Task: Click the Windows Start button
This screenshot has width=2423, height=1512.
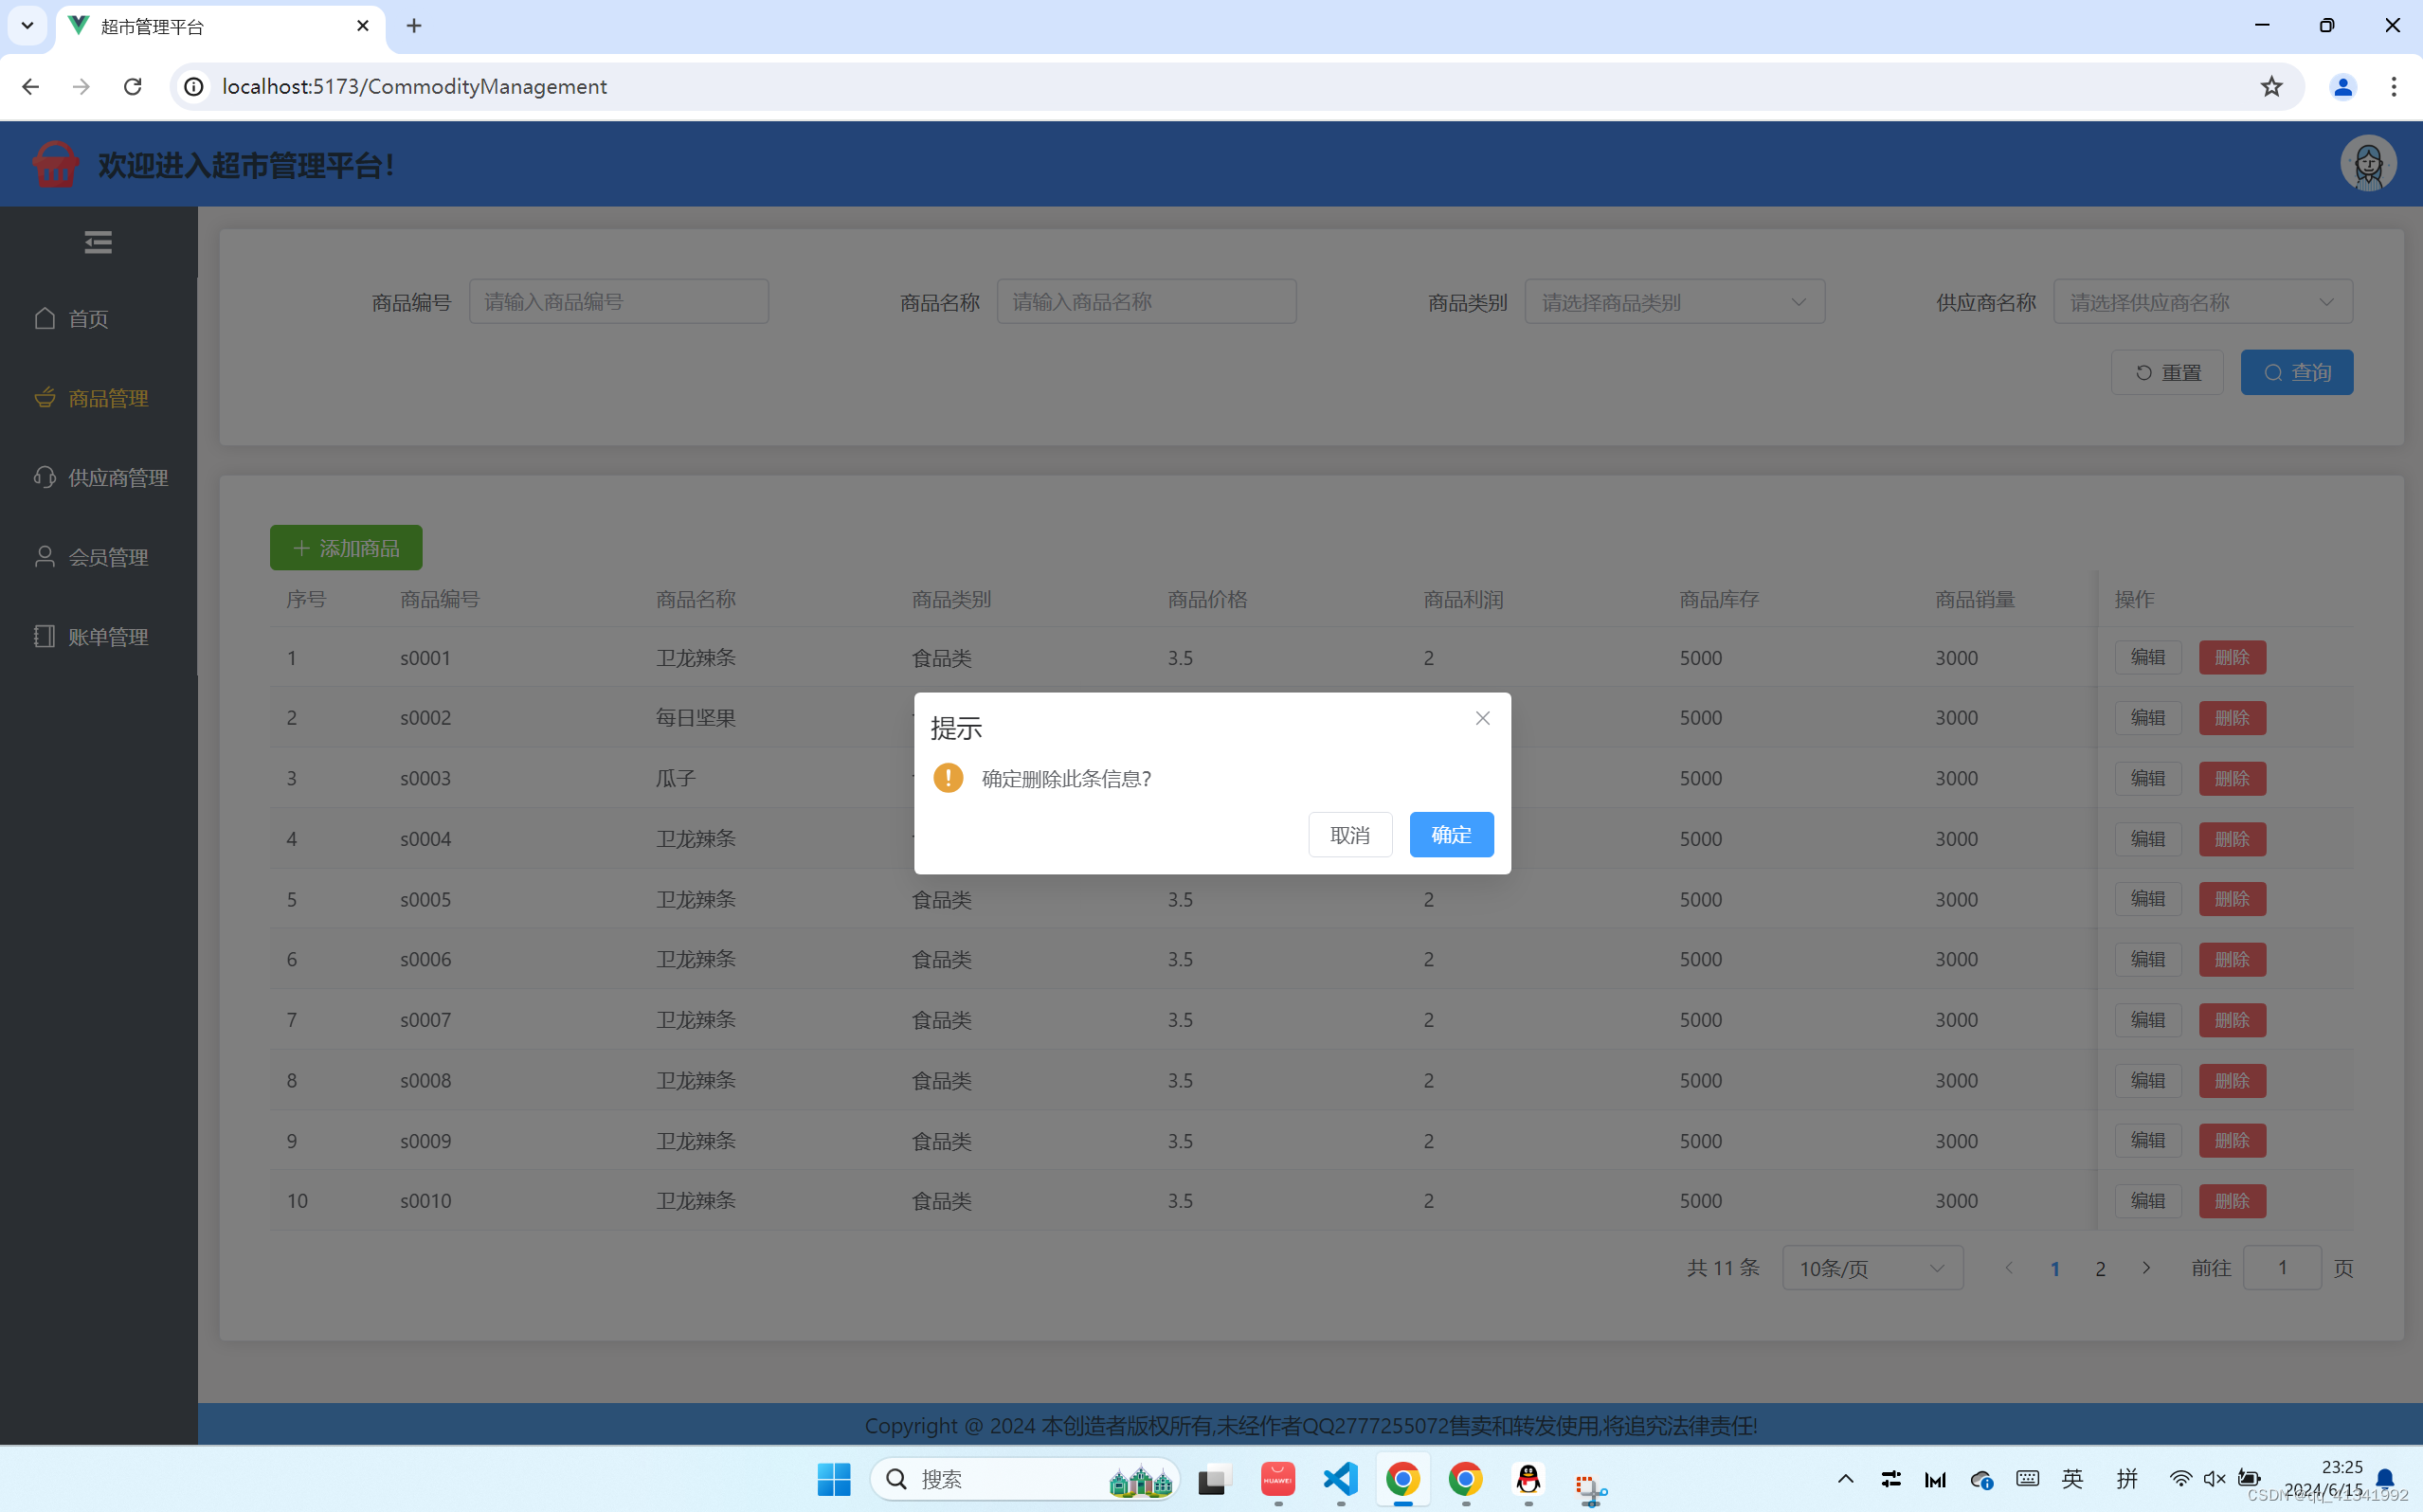Action: pyautogui.click(x=833, y=1479)
